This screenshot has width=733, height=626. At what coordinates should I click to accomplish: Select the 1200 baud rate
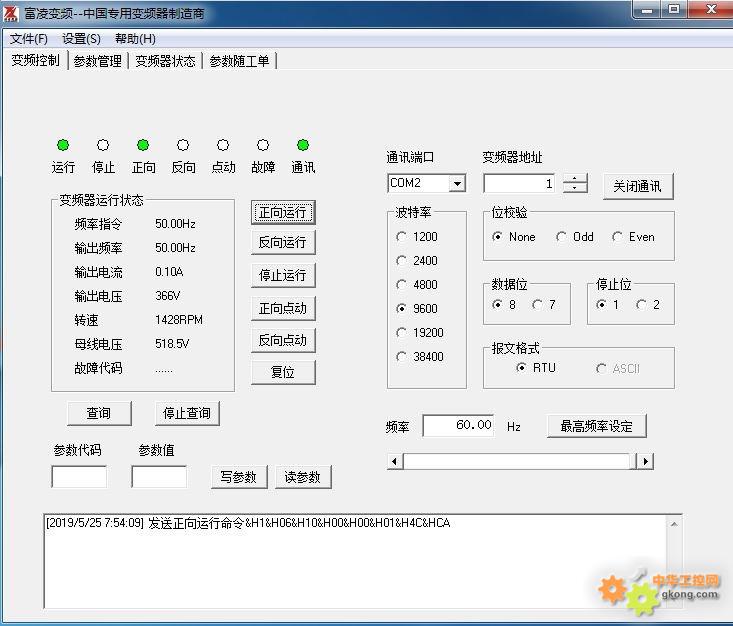pyautogui.click(x=417, y=237)
